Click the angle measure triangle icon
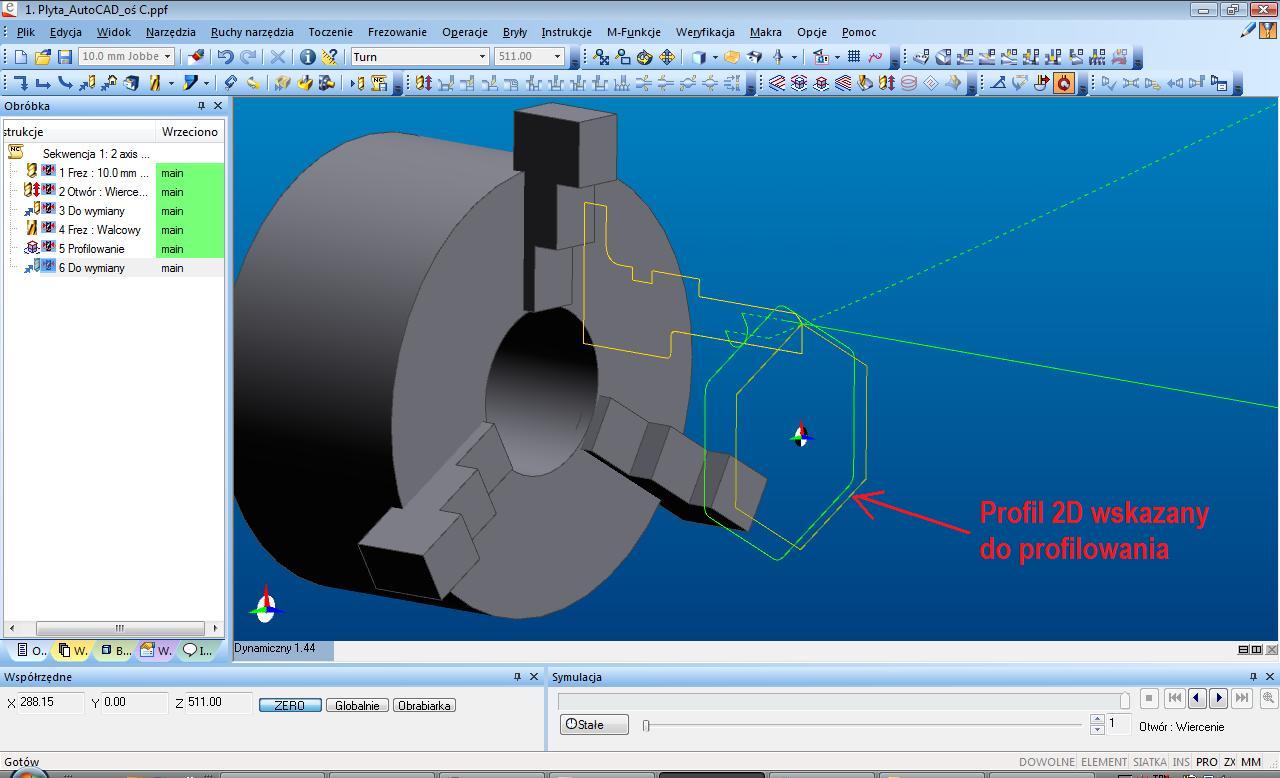This screenshot has height=778, width=1280. coord(997,83)
